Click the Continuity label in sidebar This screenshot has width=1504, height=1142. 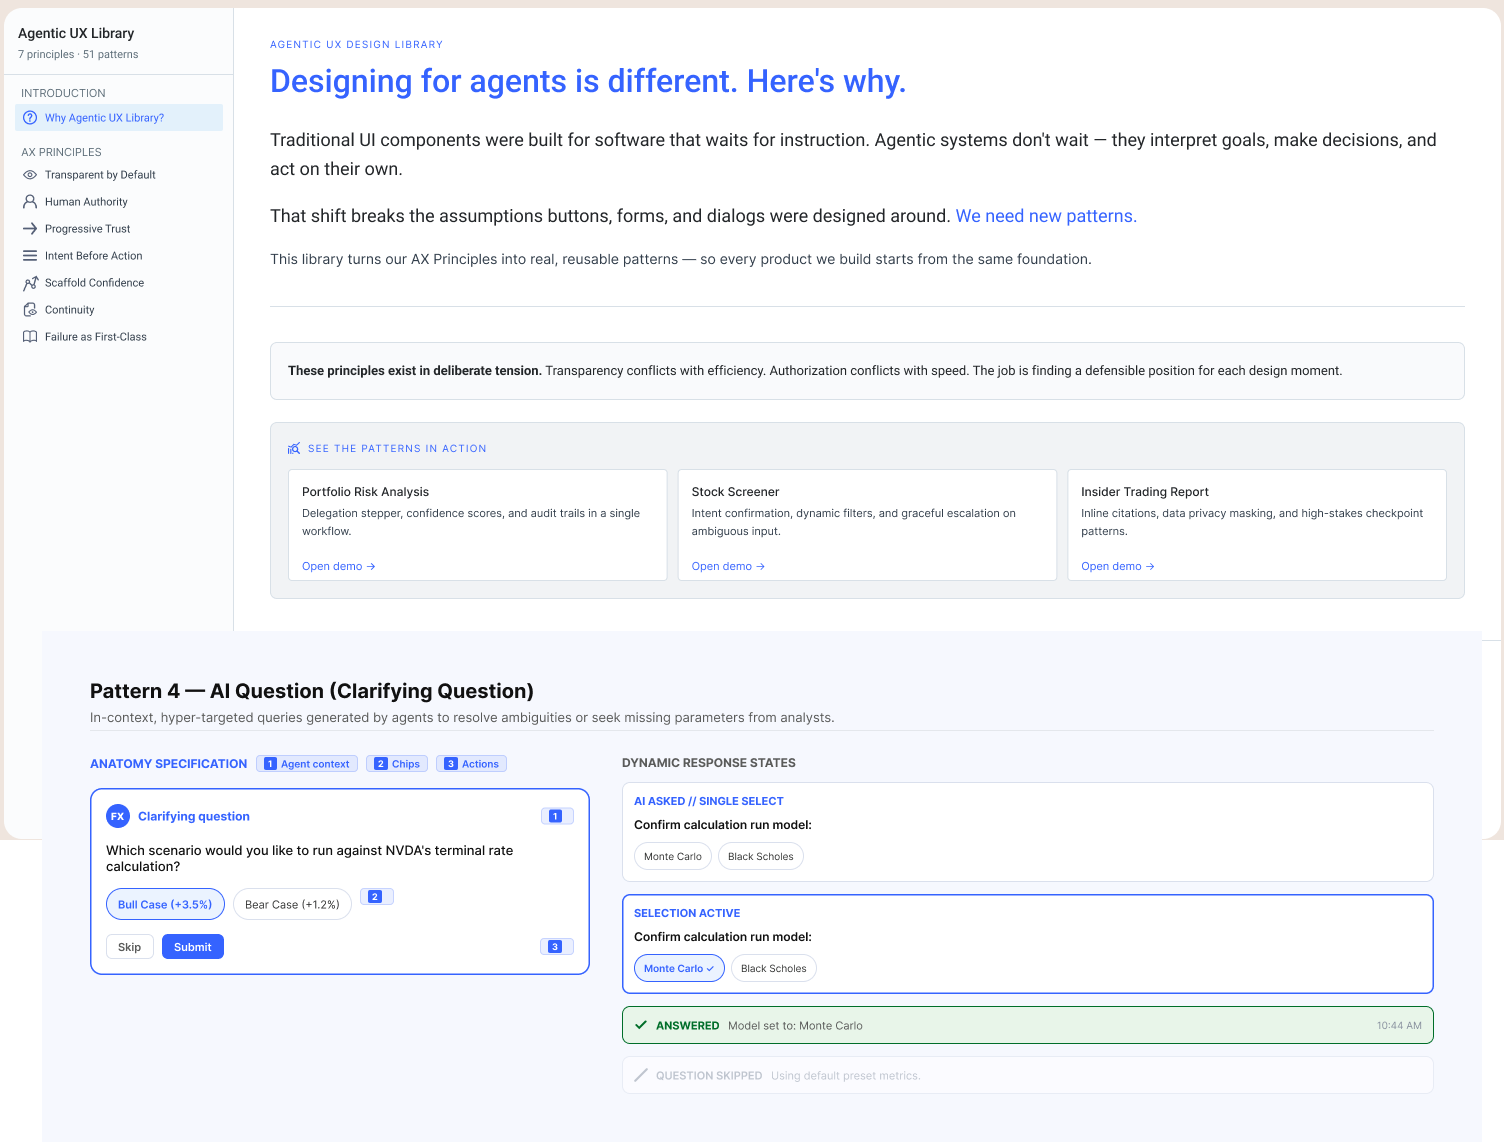[70, 310]
